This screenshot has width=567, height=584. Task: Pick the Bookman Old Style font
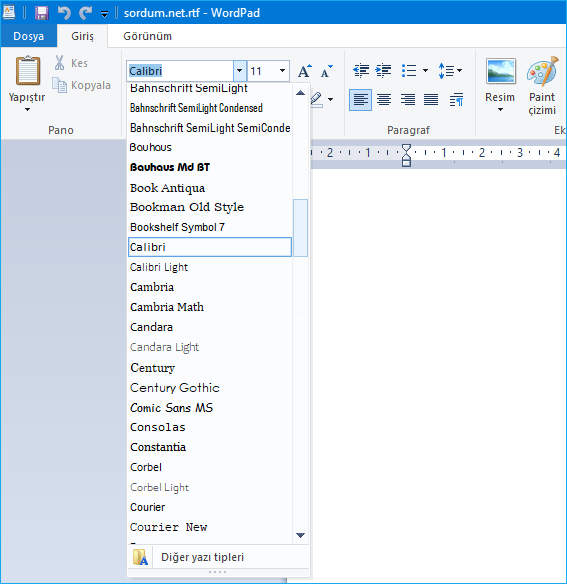point(210,207)
